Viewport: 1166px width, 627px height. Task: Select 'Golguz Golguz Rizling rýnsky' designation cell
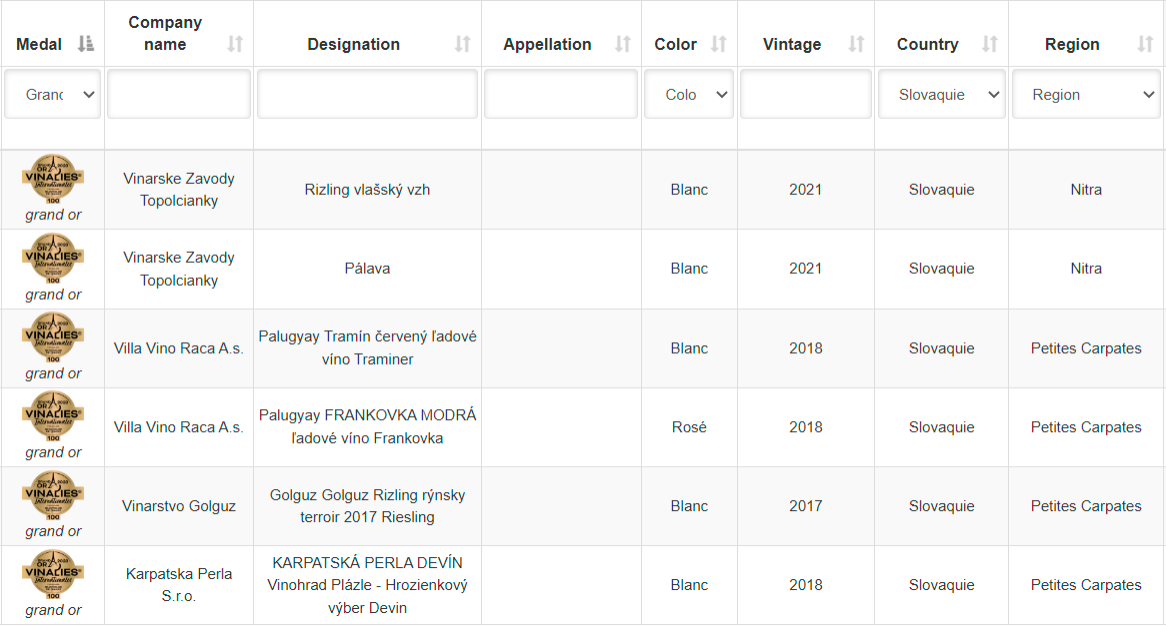(367, 506)
